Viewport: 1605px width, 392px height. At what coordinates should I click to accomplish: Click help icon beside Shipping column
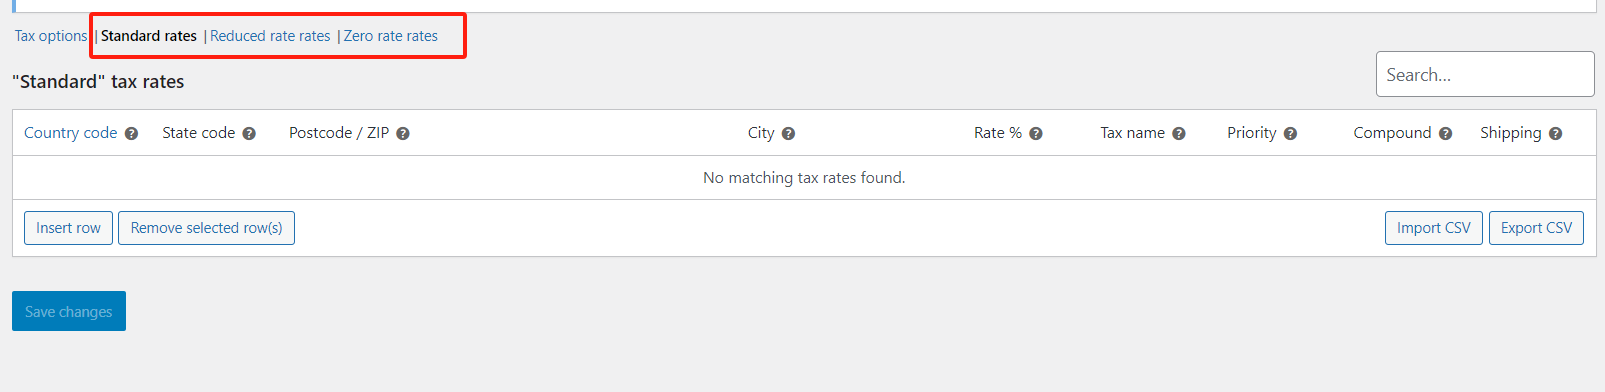tap(1555, 134)
